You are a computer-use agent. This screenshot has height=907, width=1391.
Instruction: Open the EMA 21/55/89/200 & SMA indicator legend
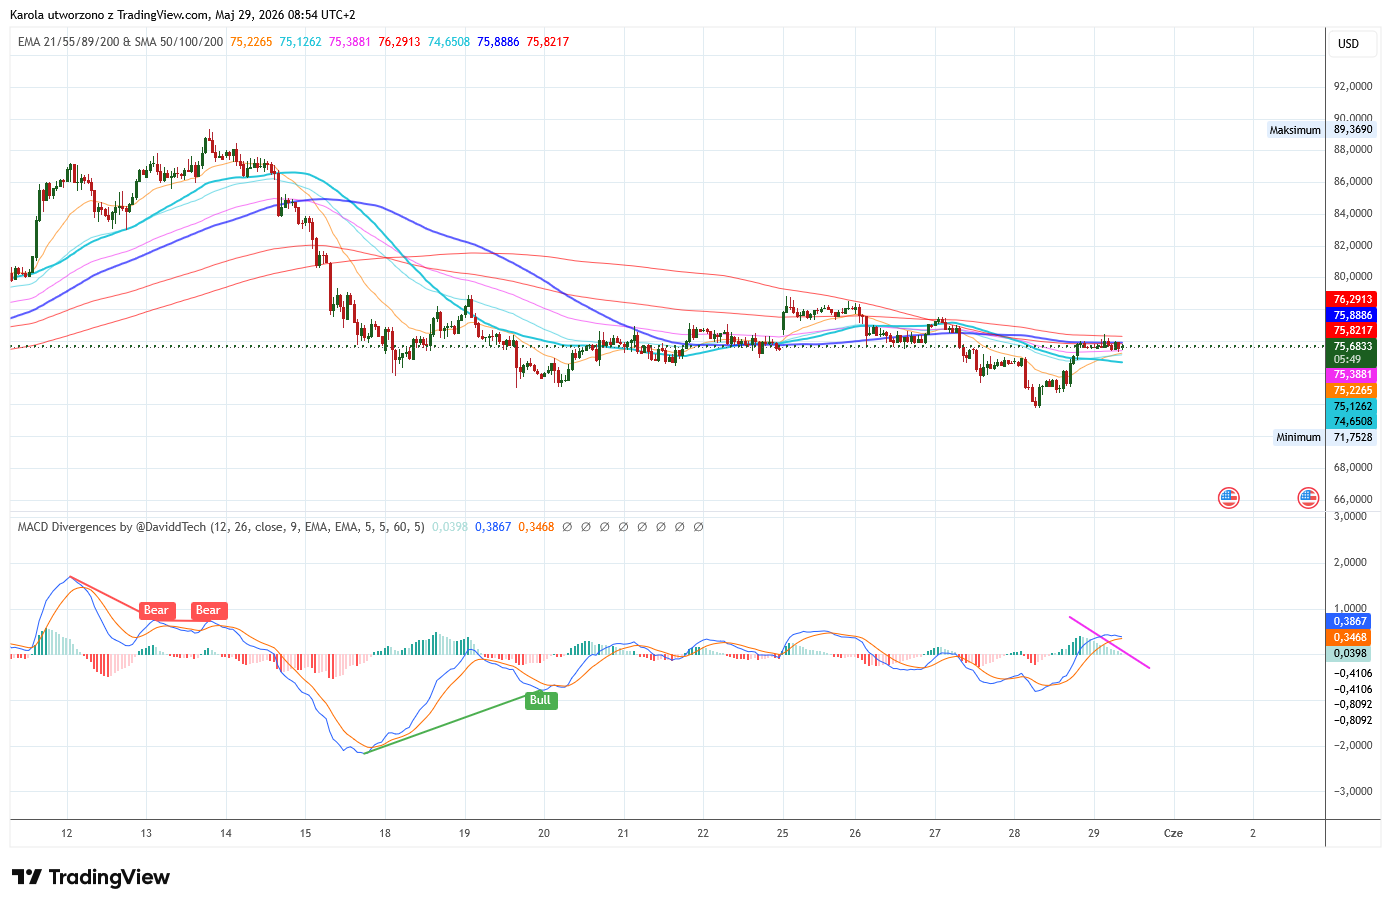pos(121,42)
